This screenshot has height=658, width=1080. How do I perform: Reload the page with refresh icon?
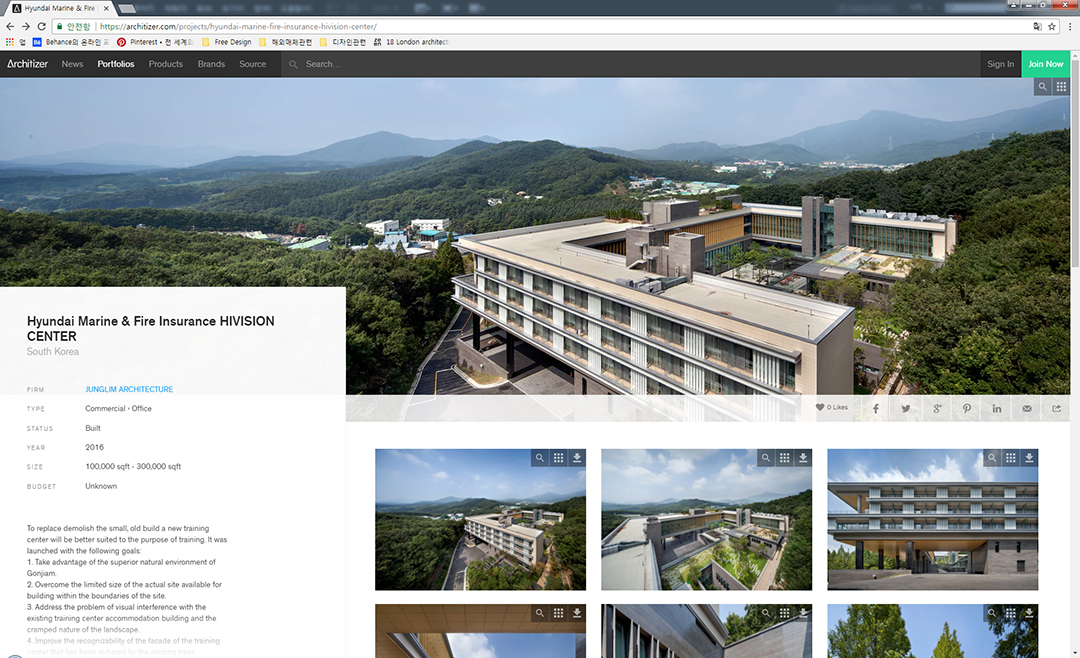pos(41,26)
